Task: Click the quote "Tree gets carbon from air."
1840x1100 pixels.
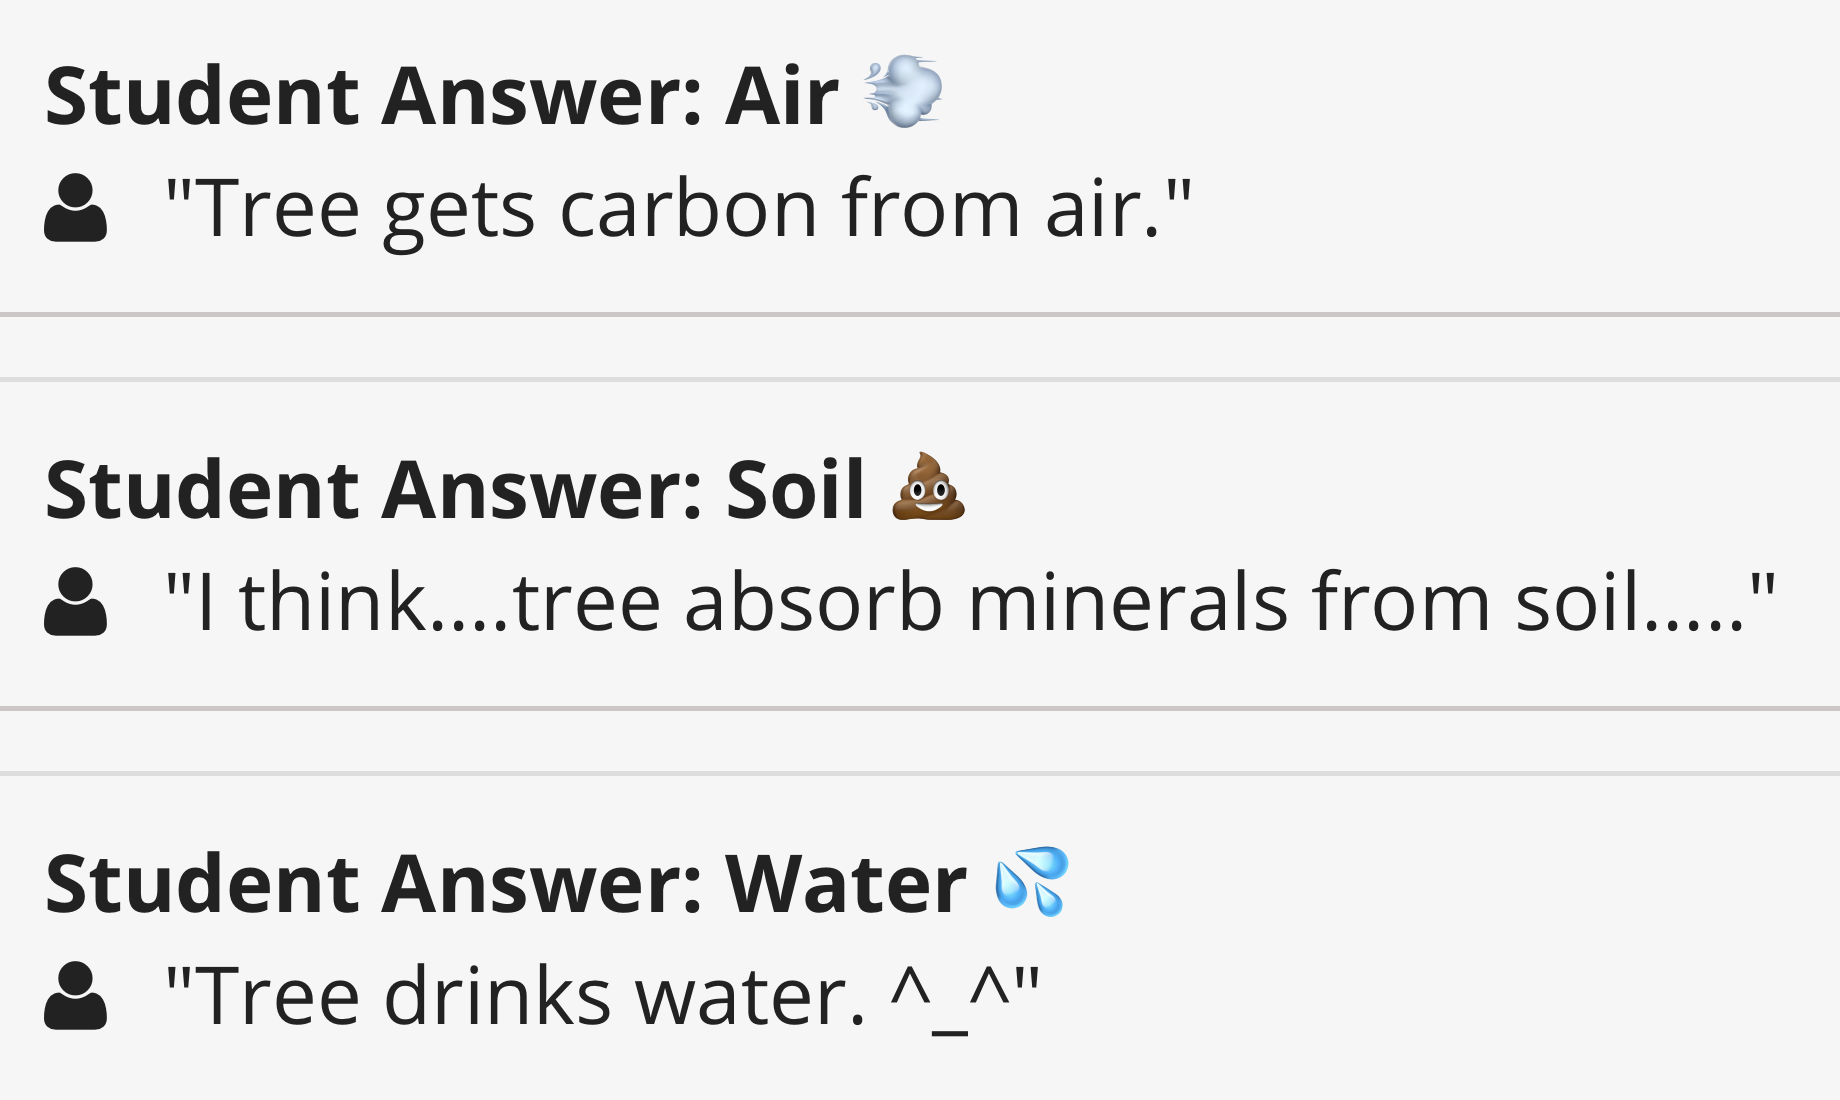Action: tap(679, 210)
